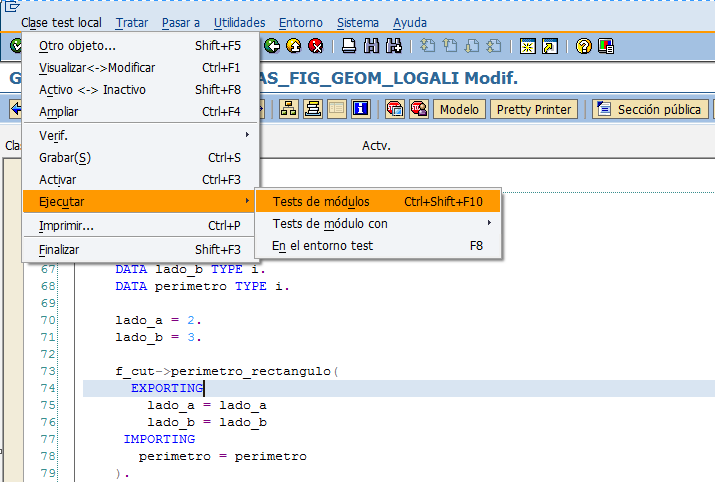Click the Navigation Stack icon
Image resolution: width=715 pixels, height=482 pixels.
click(313, 109)
